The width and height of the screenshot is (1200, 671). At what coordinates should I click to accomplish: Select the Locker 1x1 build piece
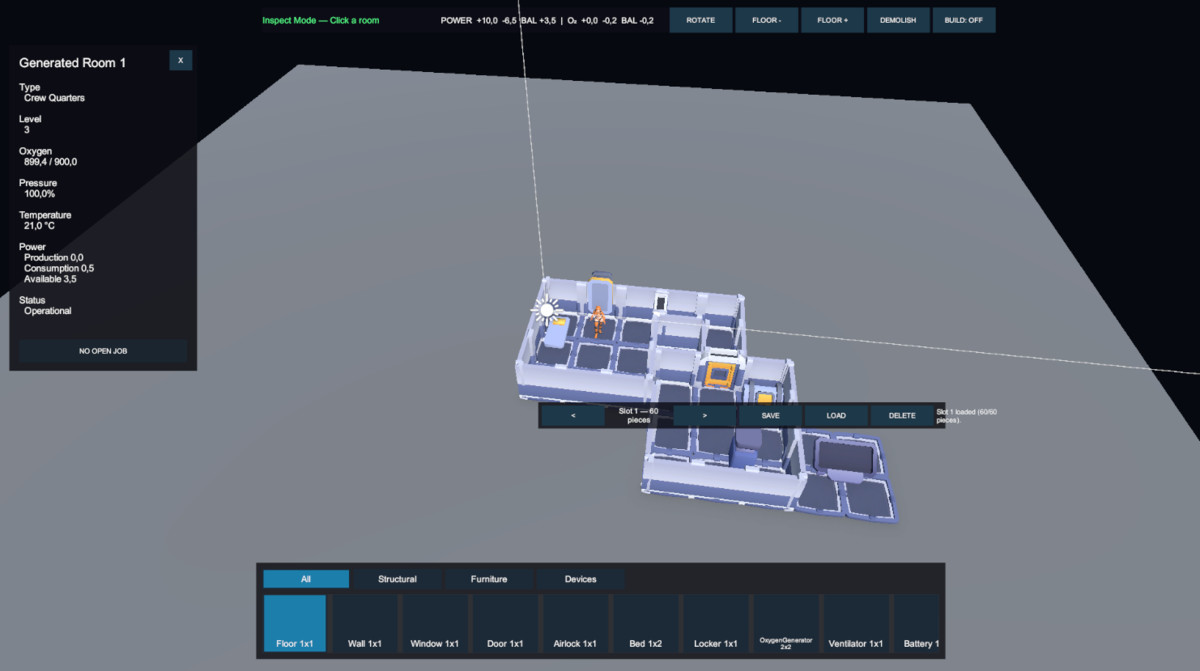[x=714, y=623]
